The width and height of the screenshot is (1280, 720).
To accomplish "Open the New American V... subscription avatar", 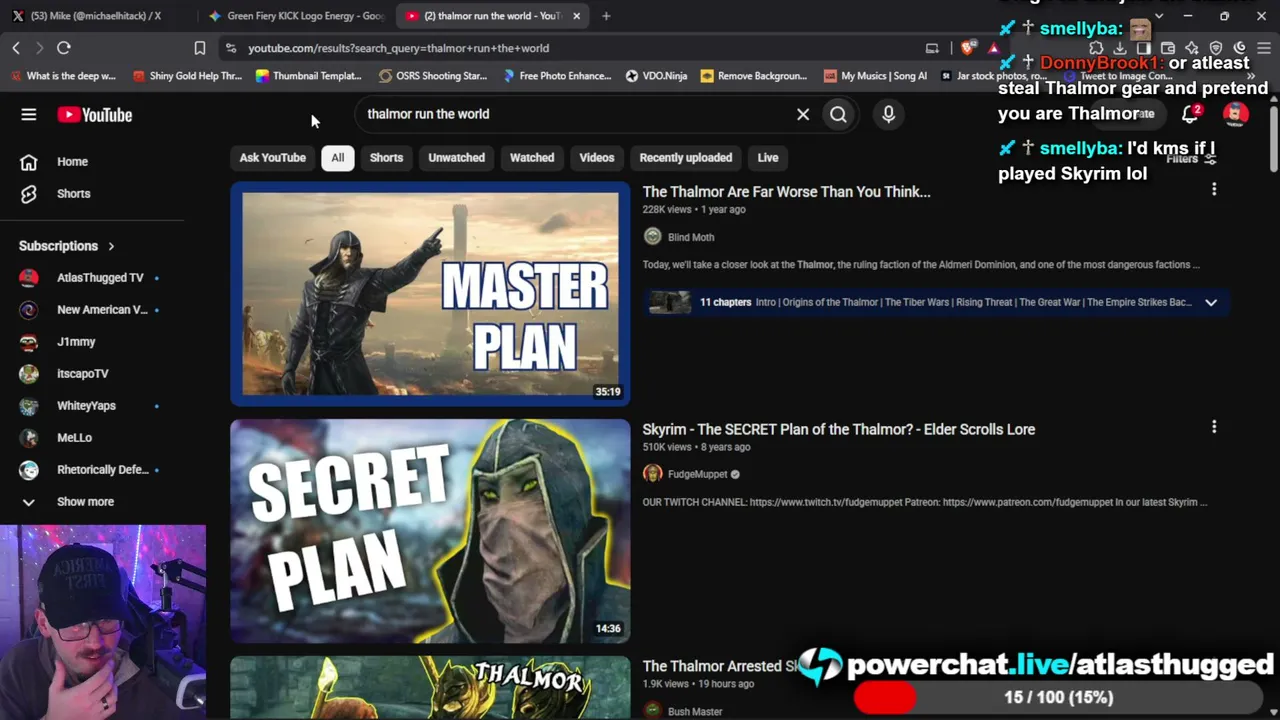I will (x=29, y=309).
